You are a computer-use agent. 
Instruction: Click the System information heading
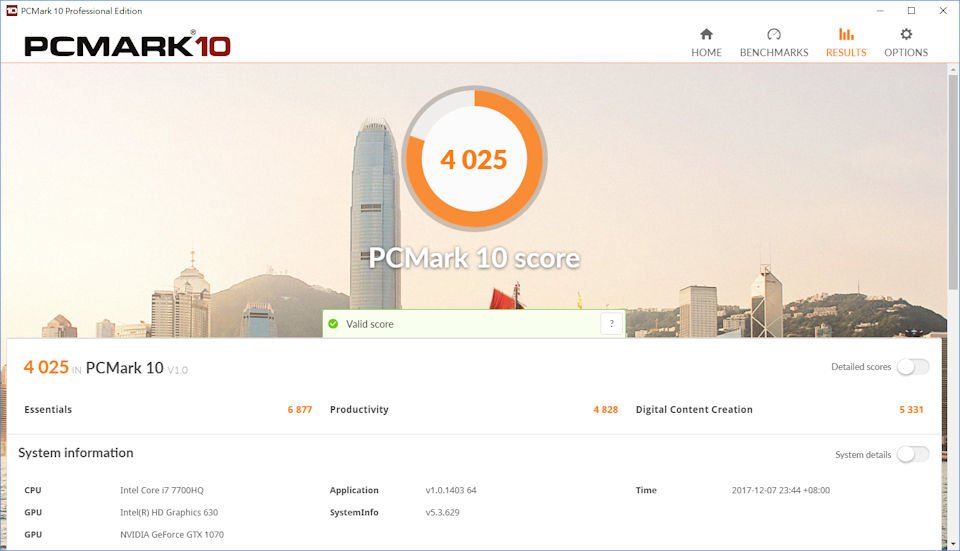75,452
